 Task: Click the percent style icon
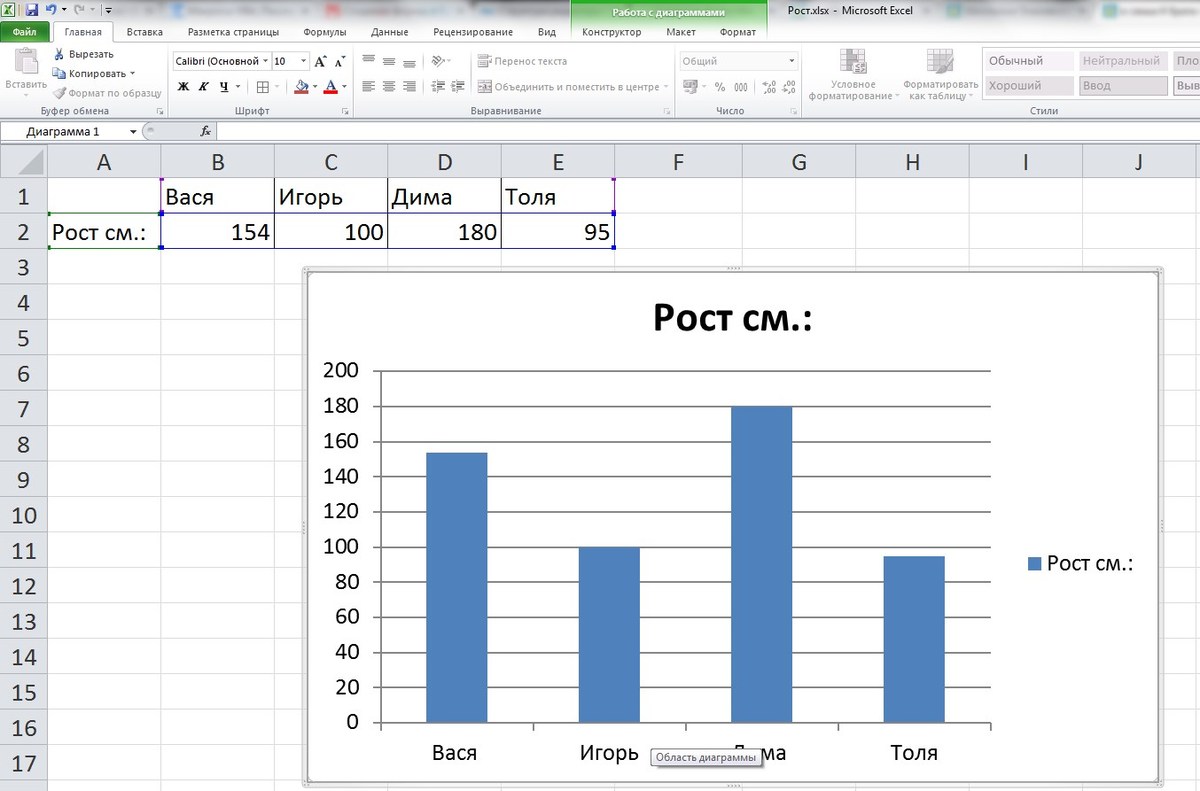pyautogui.click(x=720, y=87)
